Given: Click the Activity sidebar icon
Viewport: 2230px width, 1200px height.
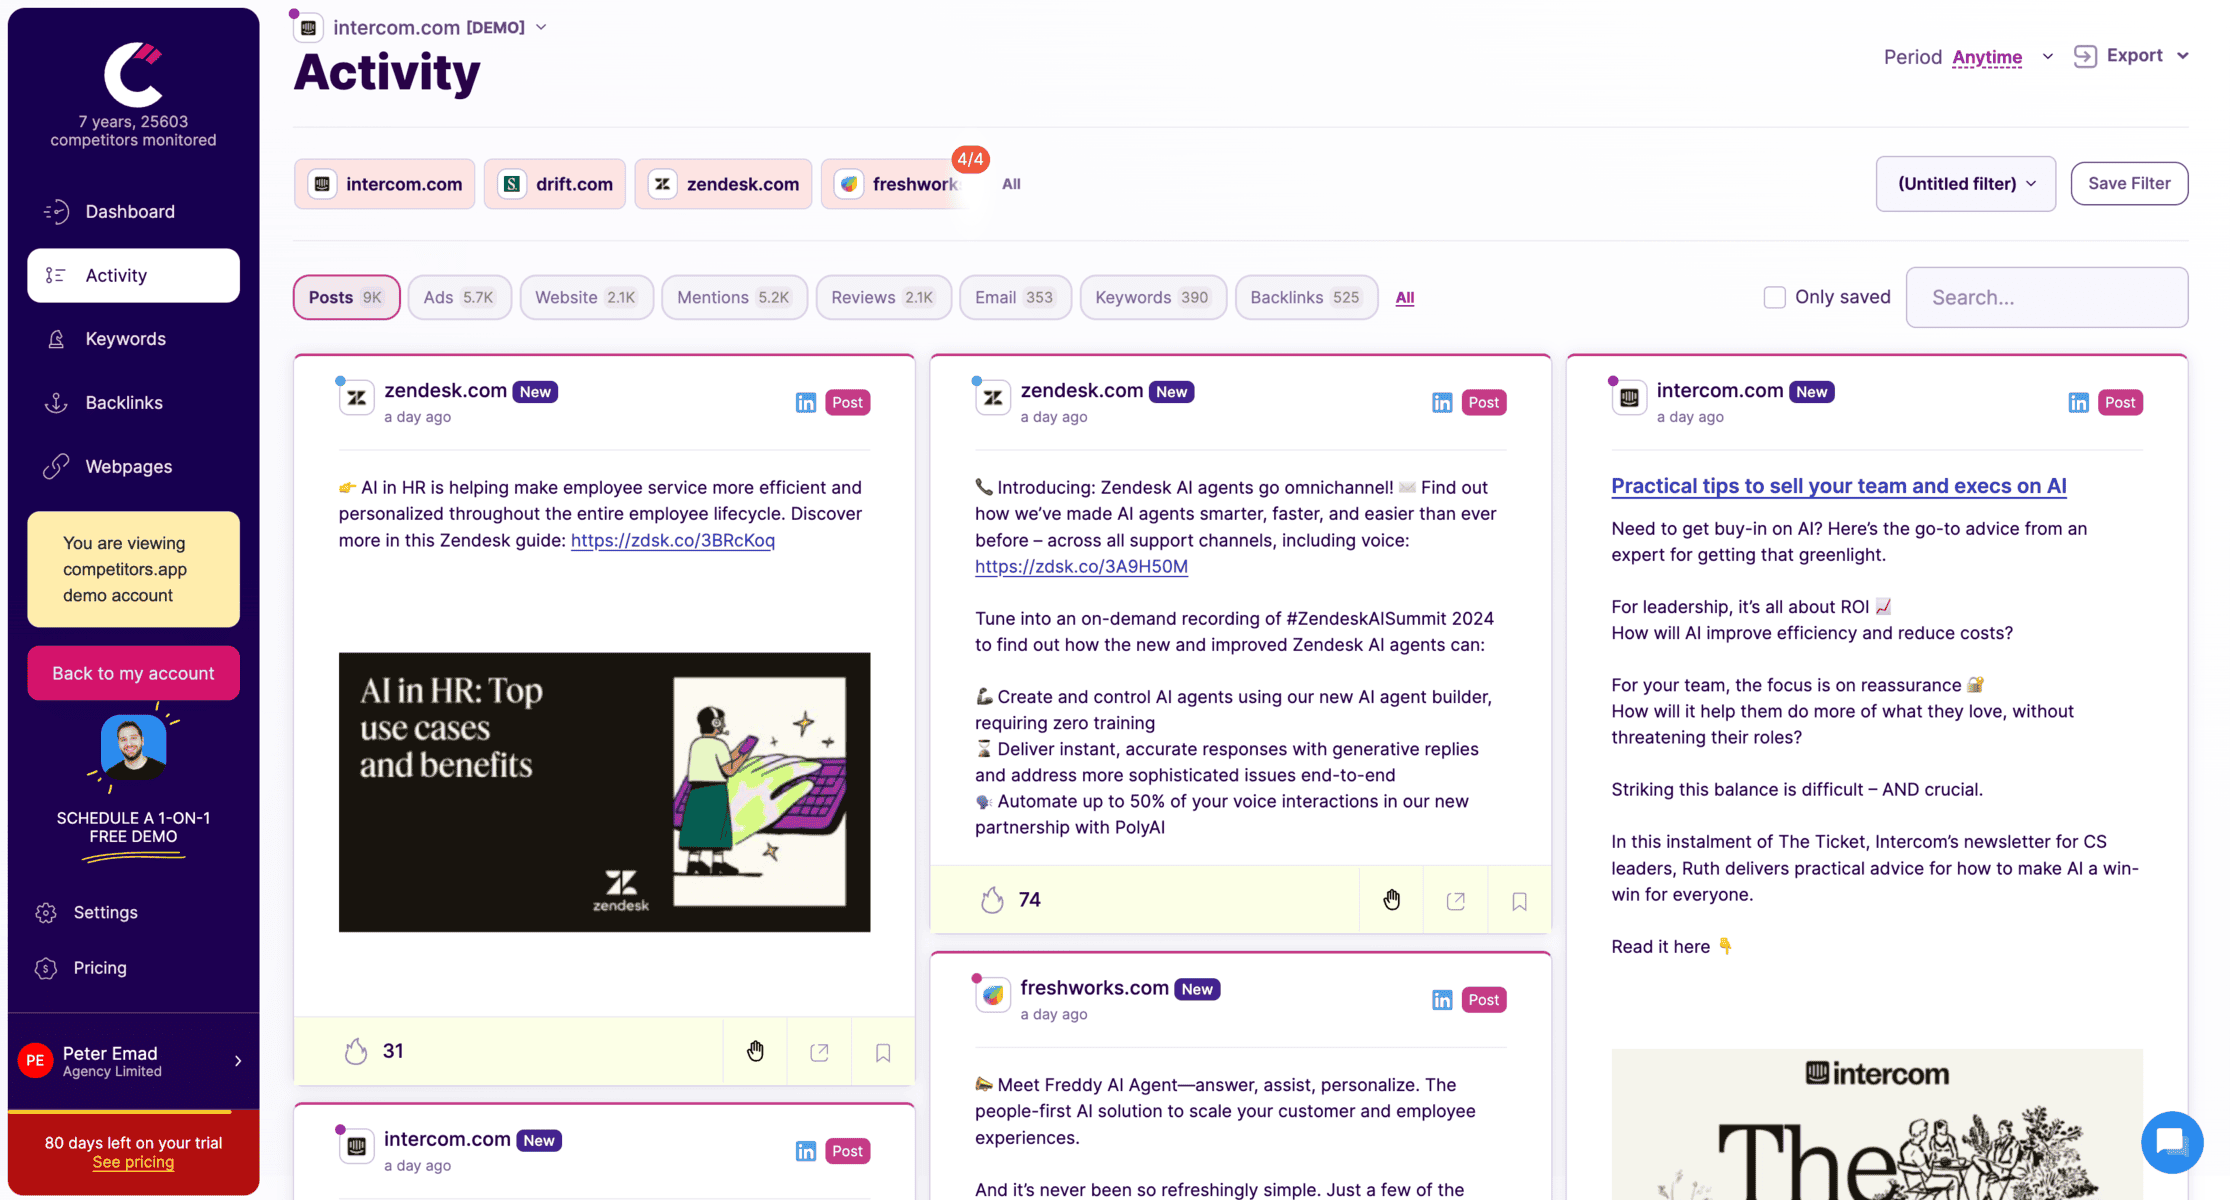Looking at the screenshot, I should pos(55,275).
